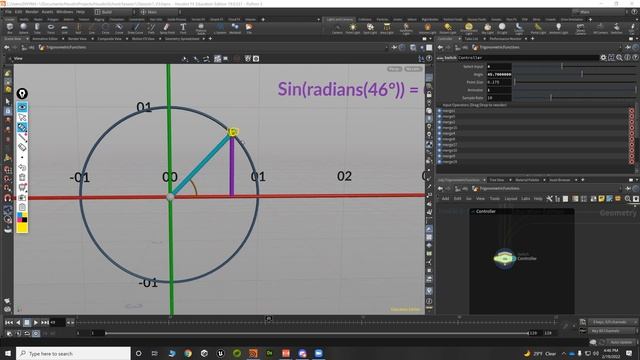Select the Grid shelf tool
This screenshot has height=360, width=640.
(x=64, y=29)
